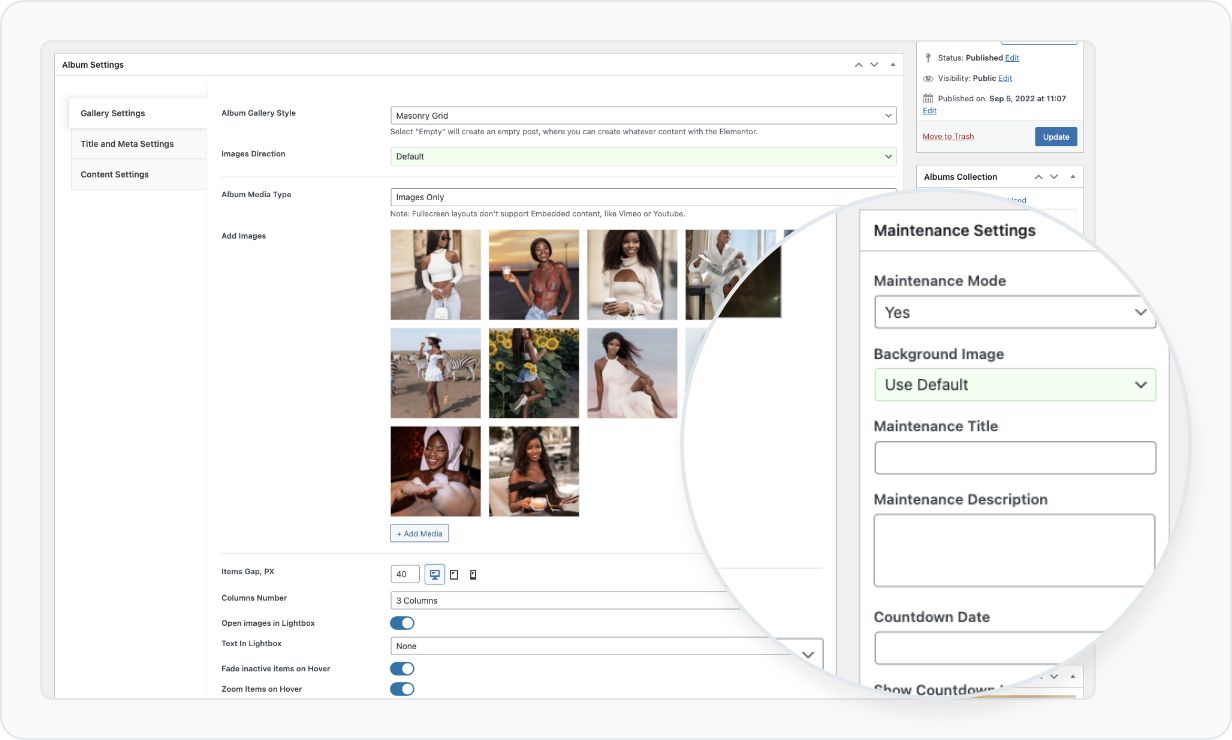1232x740 pixels.
Task: Open Columns Number dropdown
Action: coord(566,600)
